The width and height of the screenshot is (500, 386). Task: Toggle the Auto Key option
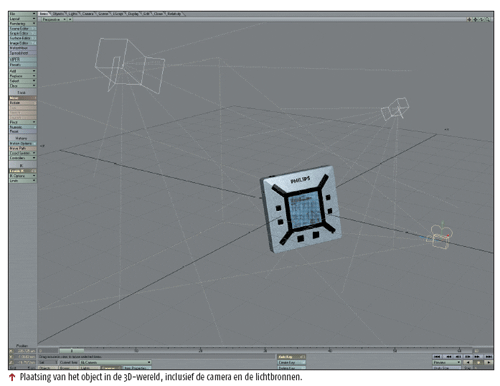coord(291,357)
